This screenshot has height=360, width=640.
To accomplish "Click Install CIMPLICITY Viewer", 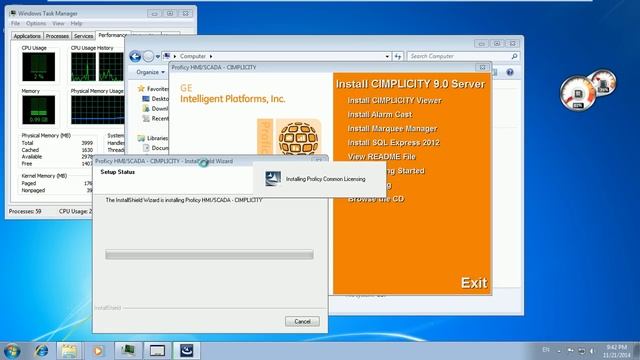I will click(x=394, y=100).
